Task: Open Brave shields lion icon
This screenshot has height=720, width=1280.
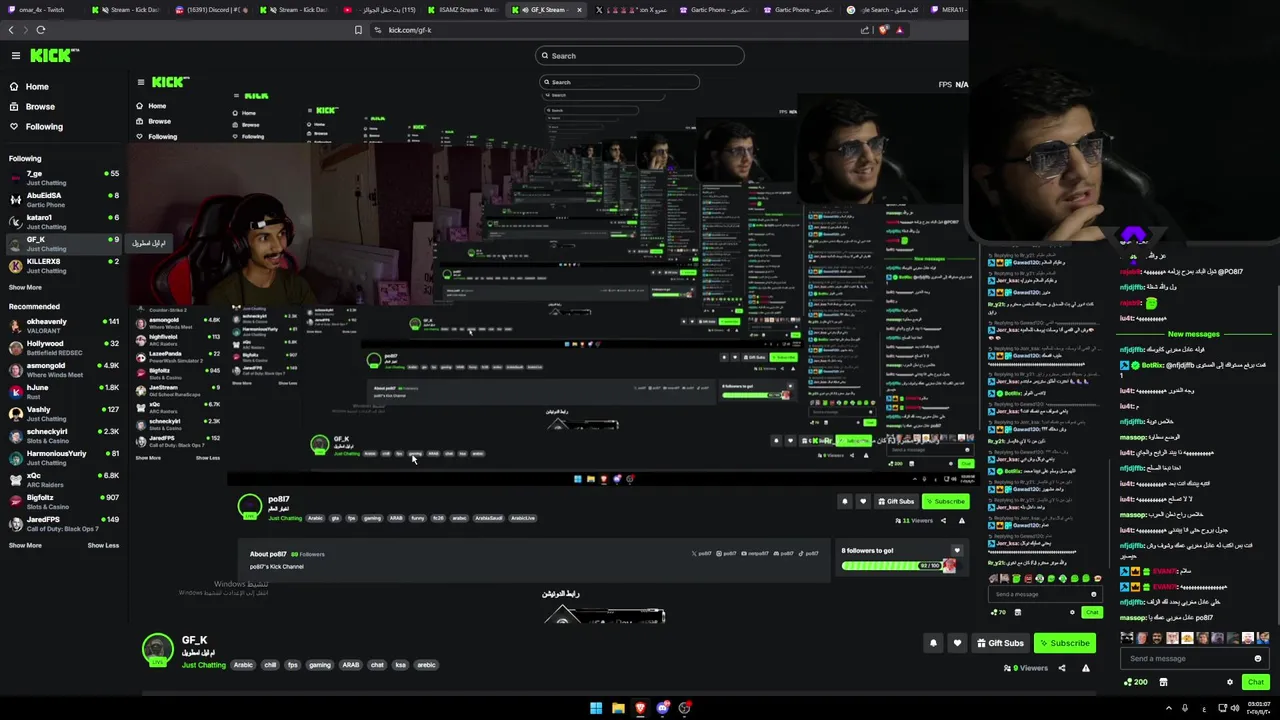Action: pos(883,30)
